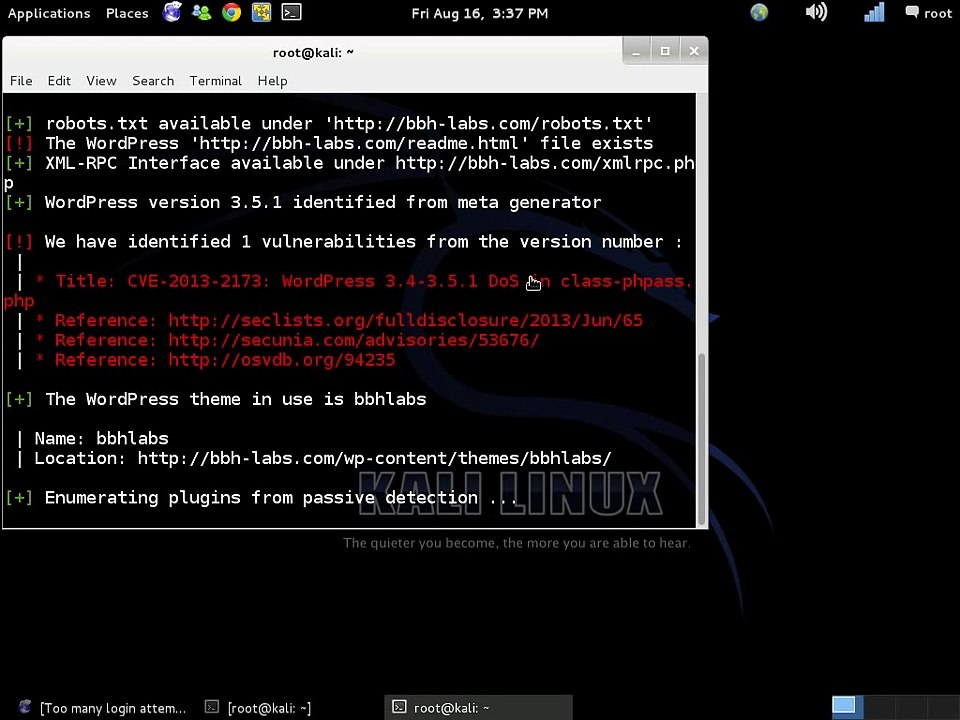Maximize the root@kali terminal window
This screenshot has width=960, height=720.
pyautogui.click(x=665, y=51)
